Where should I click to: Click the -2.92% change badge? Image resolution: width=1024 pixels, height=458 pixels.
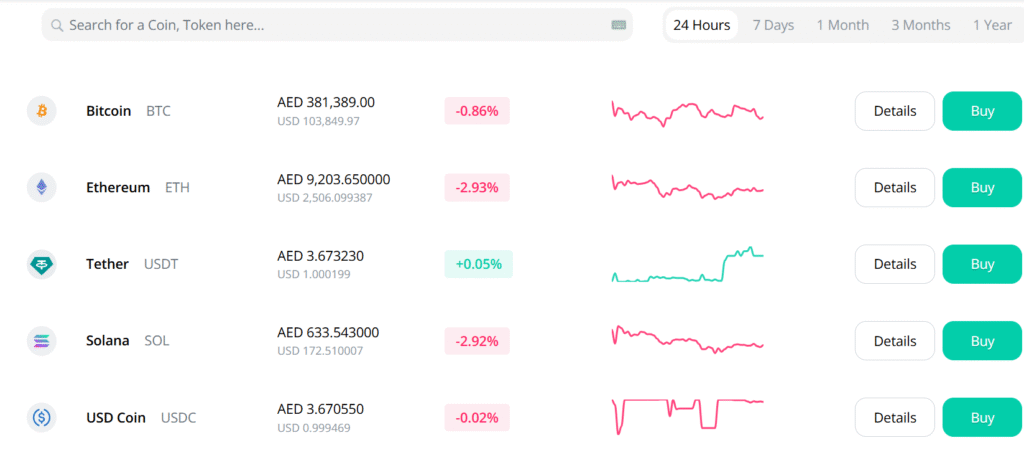tap(477, 340)
